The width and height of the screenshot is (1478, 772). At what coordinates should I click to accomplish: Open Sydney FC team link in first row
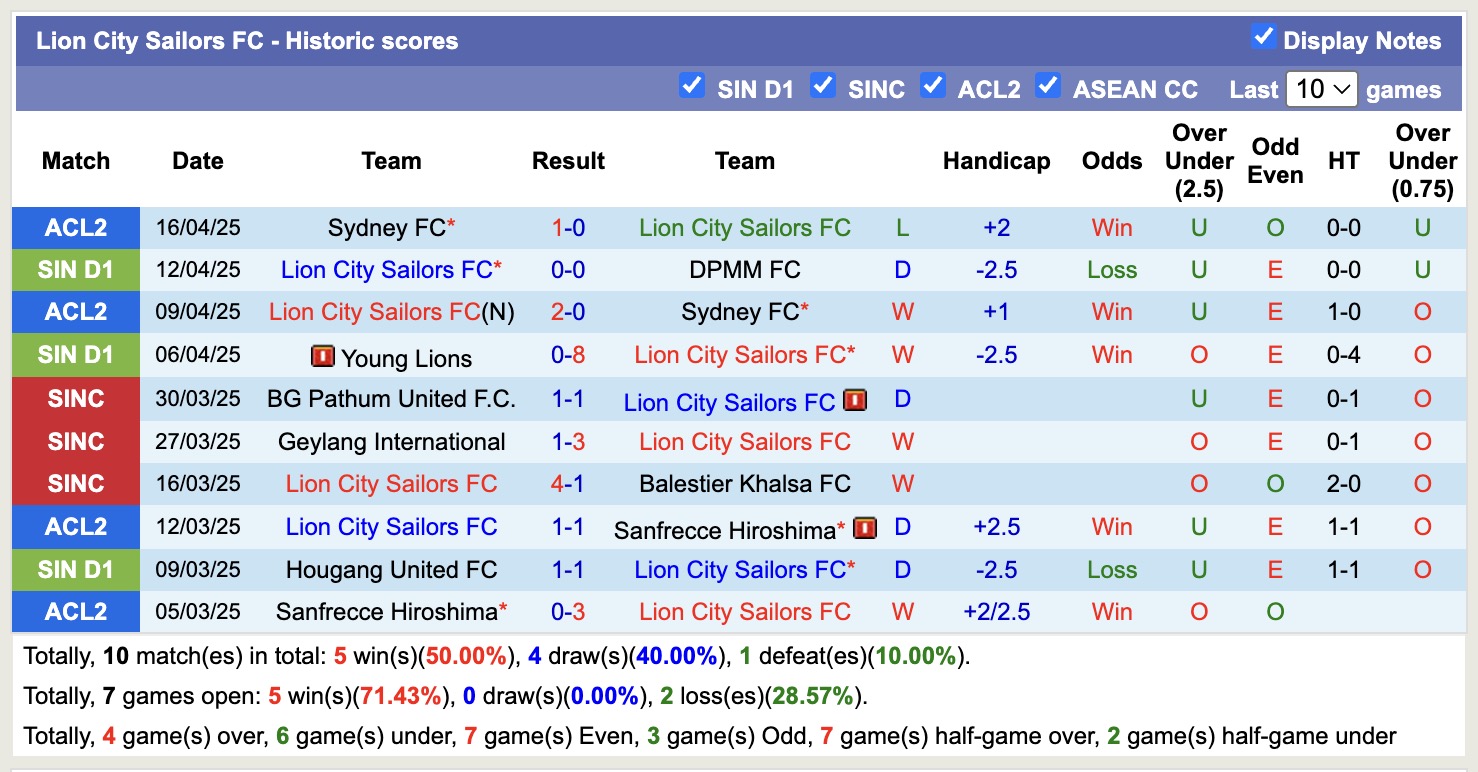[x=386, y=228]
